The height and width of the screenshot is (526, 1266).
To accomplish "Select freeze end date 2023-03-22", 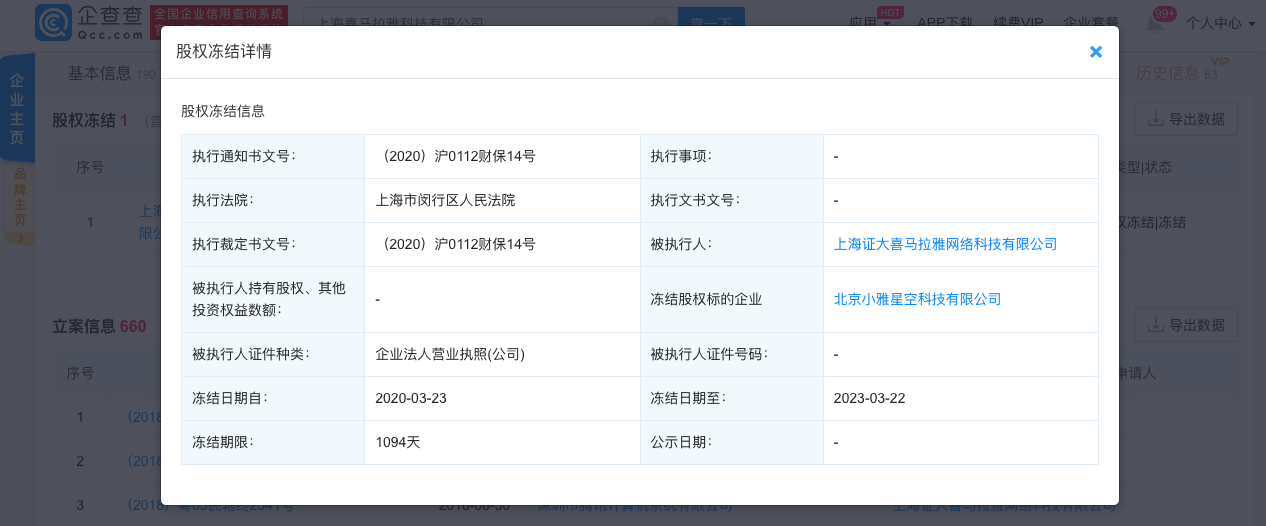I will pyautogui.click(x=869, y=398).
